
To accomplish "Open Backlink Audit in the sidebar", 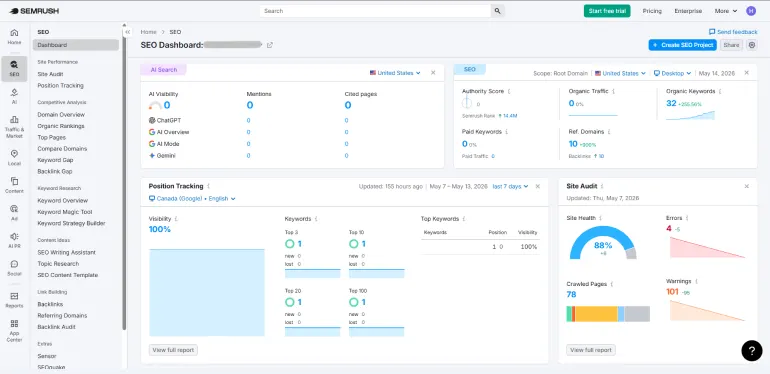I will click(56, 327).
